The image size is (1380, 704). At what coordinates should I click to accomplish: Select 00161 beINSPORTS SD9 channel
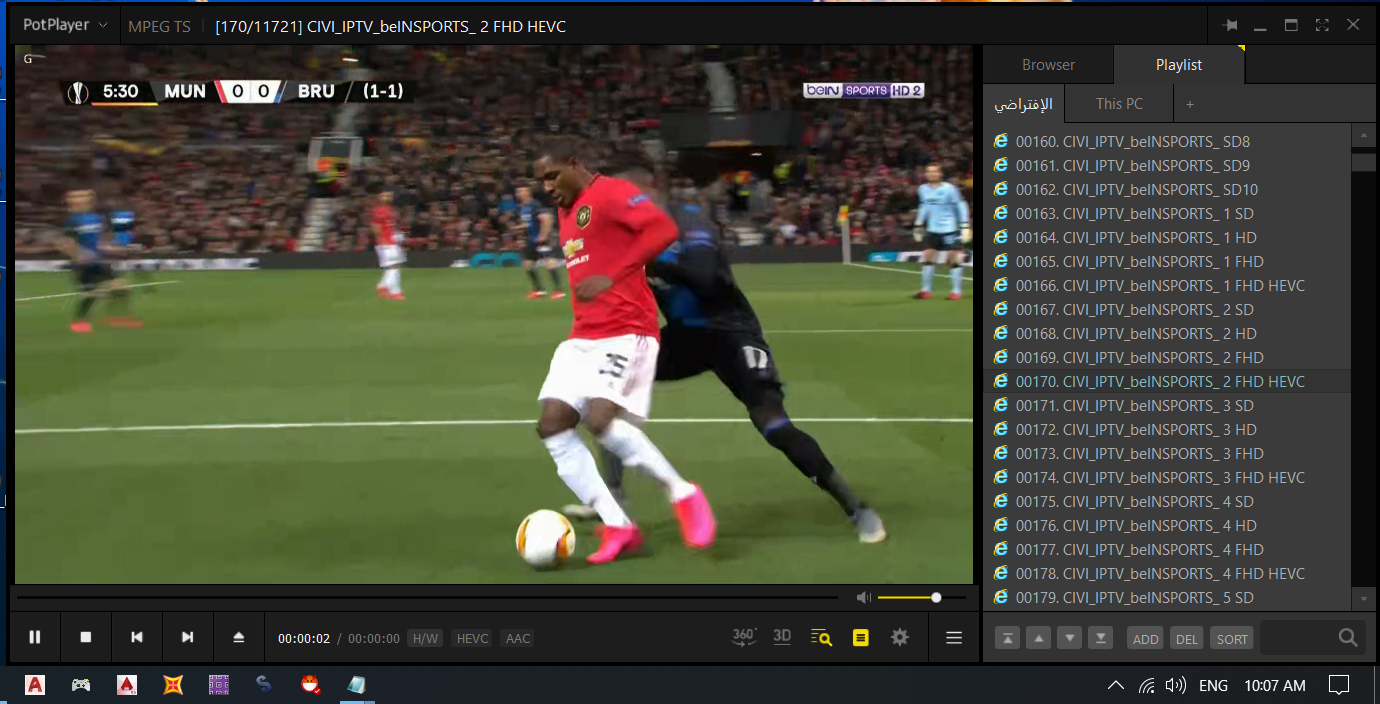click(x=1167, y=166)
